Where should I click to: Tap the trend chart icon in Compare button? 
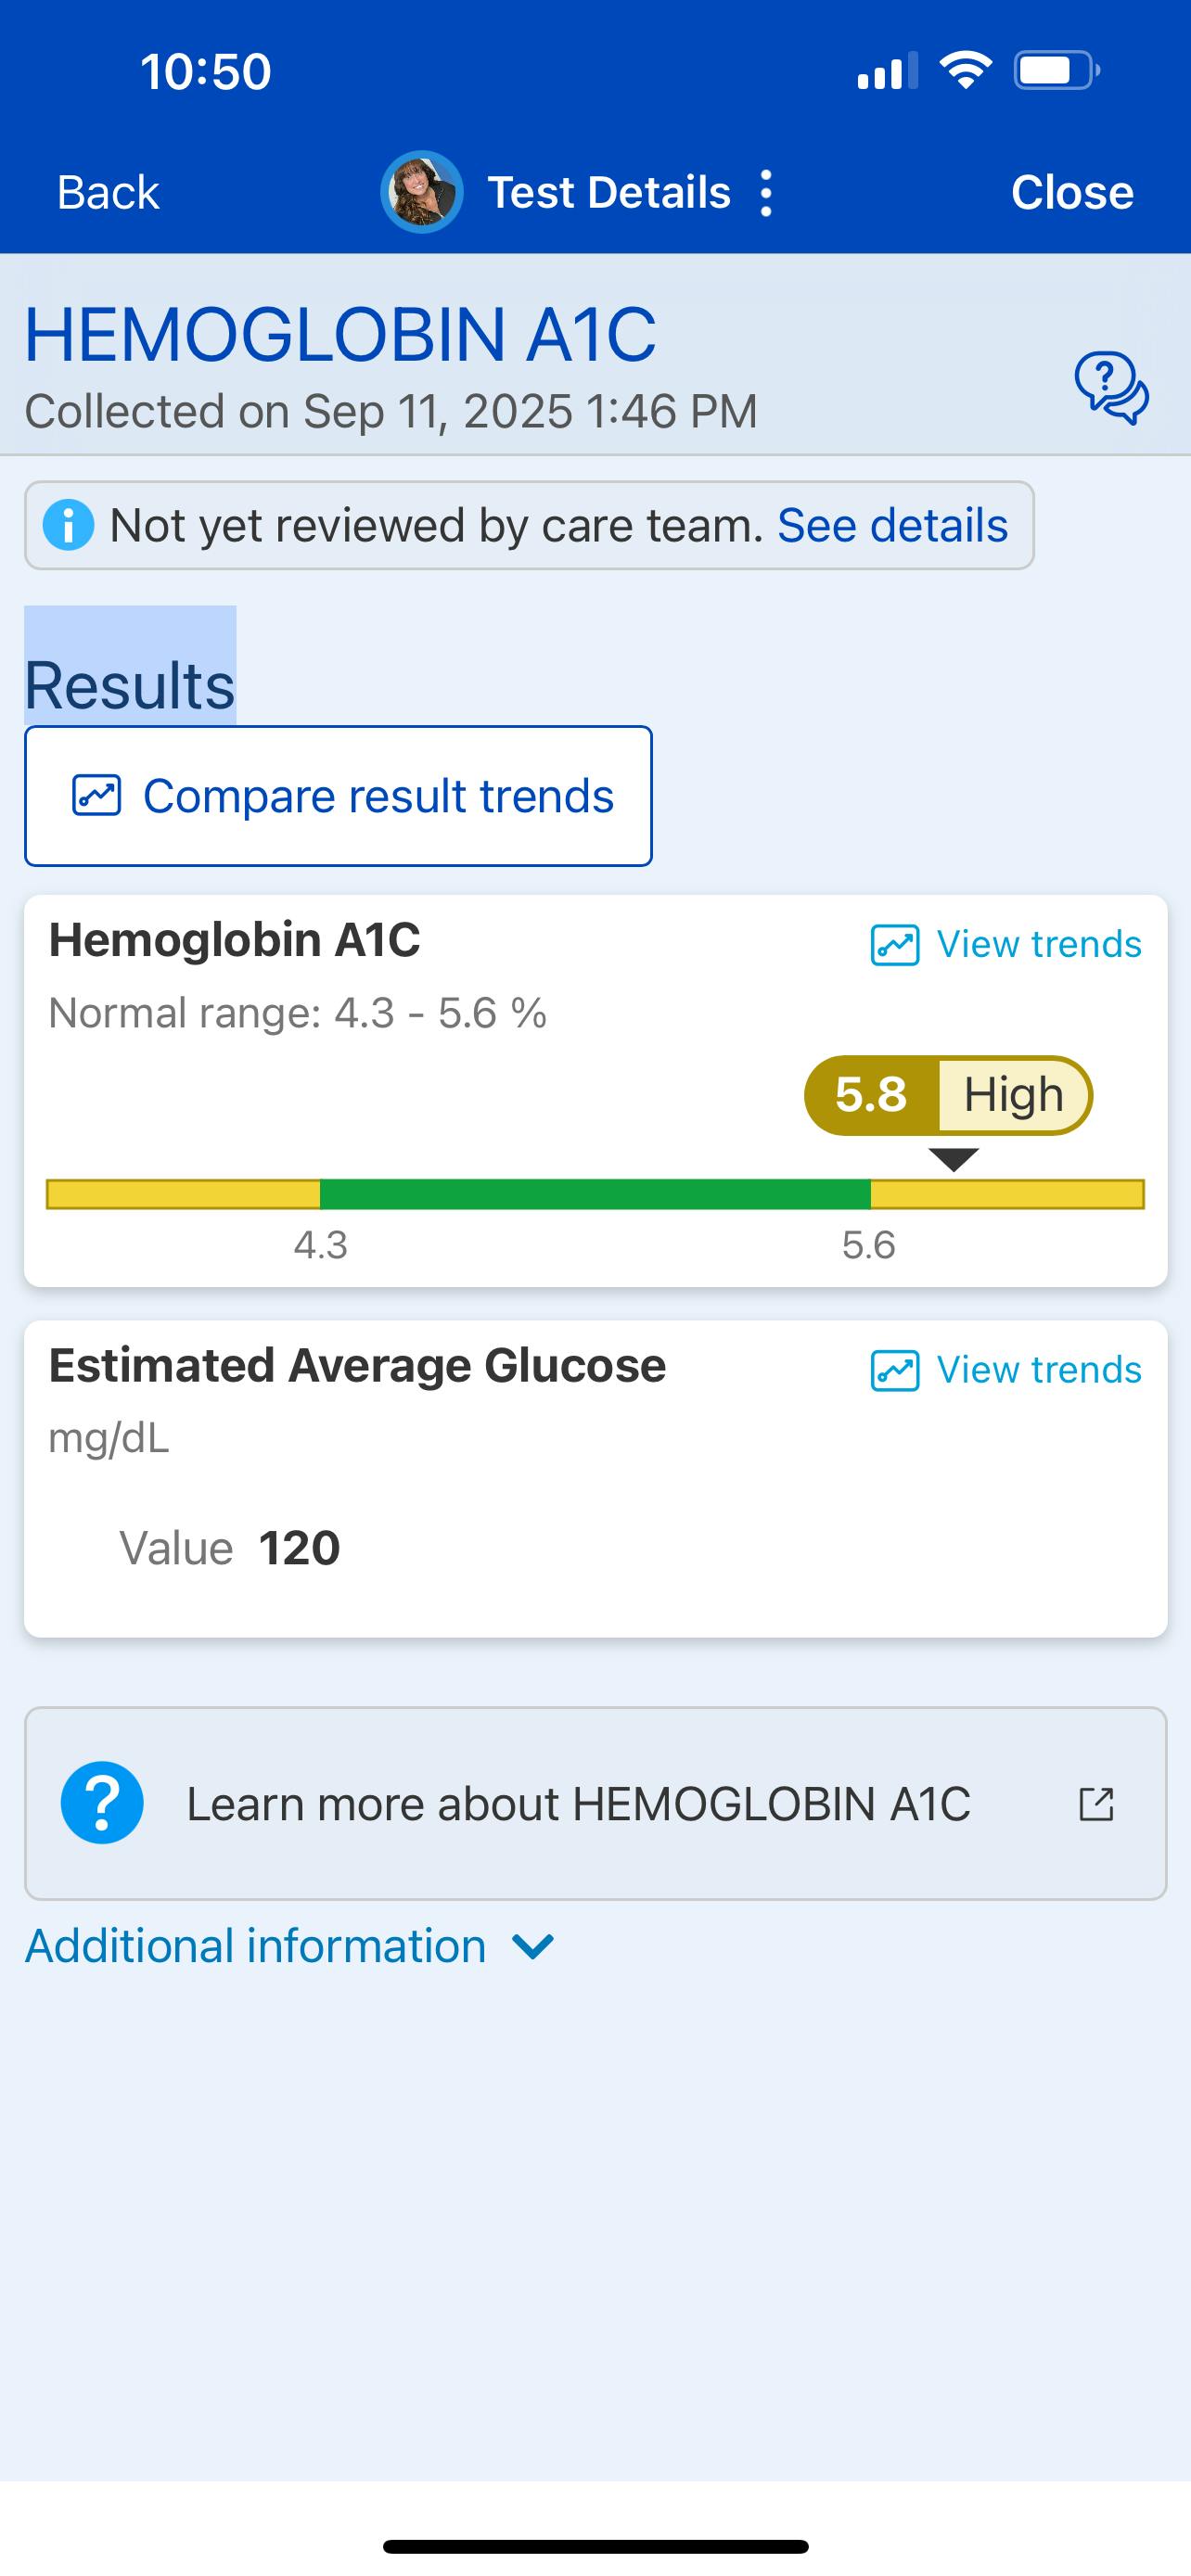[x=97, y=796]
